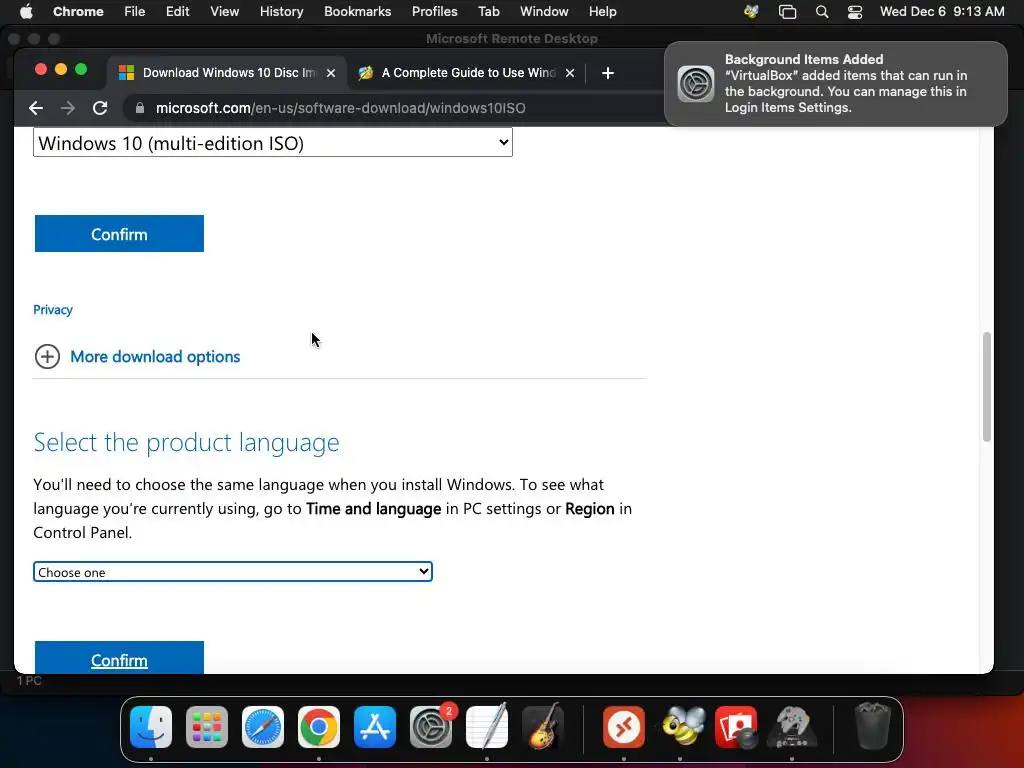Open Spotlight search in the menu bar
The image size is (1024, 768).
[x=822, y=12]
